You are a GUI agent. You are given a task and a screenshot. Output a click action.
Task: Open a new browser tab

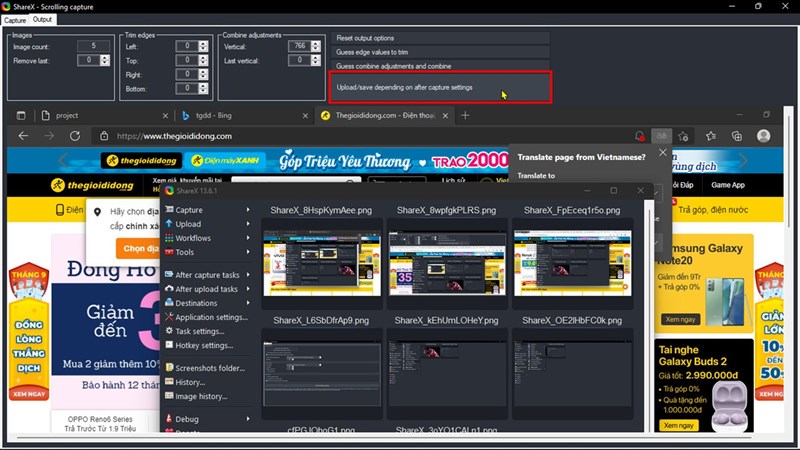click(x=465, y=115)
